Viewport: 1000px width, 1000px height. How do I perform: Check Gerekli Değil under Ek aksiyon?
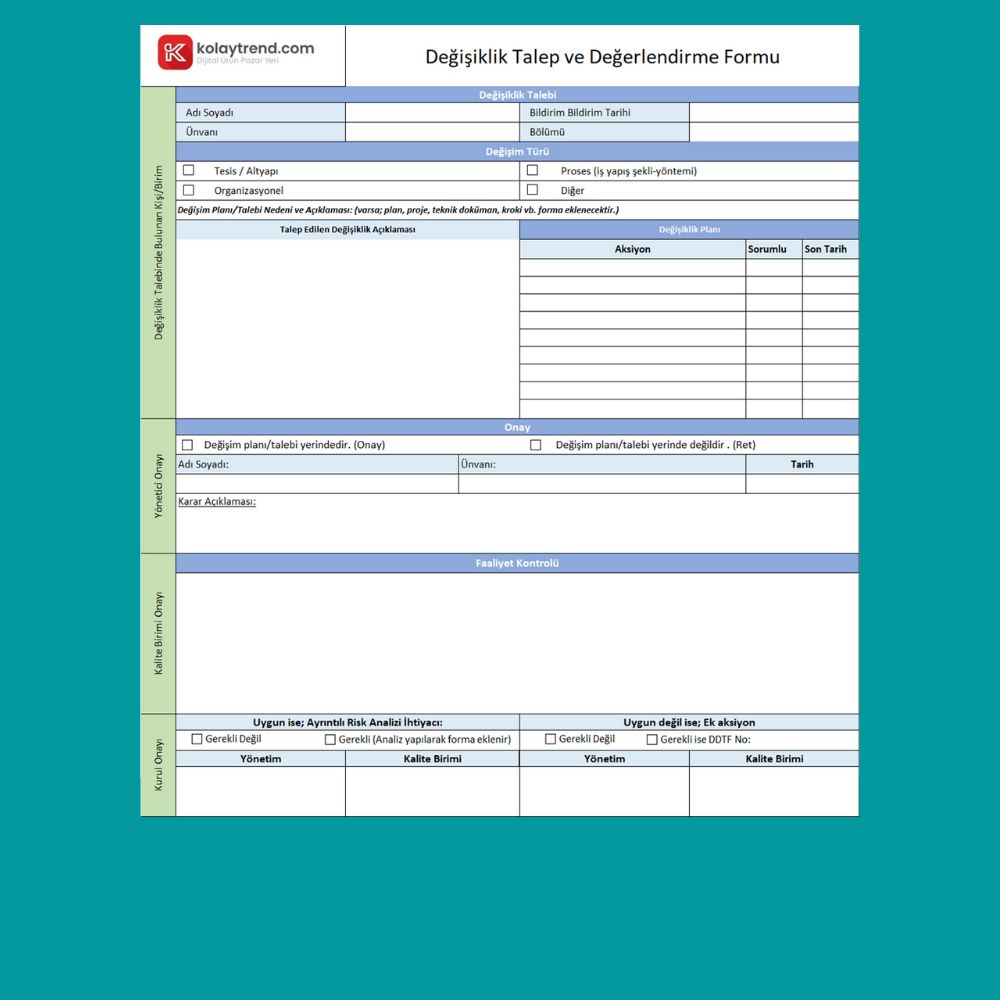tap(550, 740)
